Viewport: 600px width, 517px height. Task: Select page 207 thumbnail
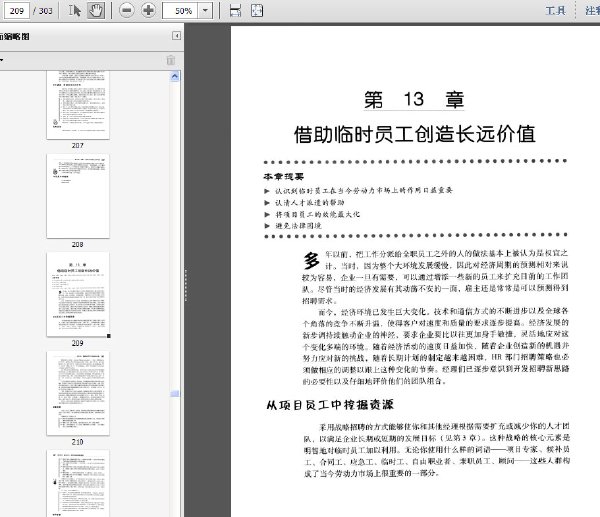[78, 104]
